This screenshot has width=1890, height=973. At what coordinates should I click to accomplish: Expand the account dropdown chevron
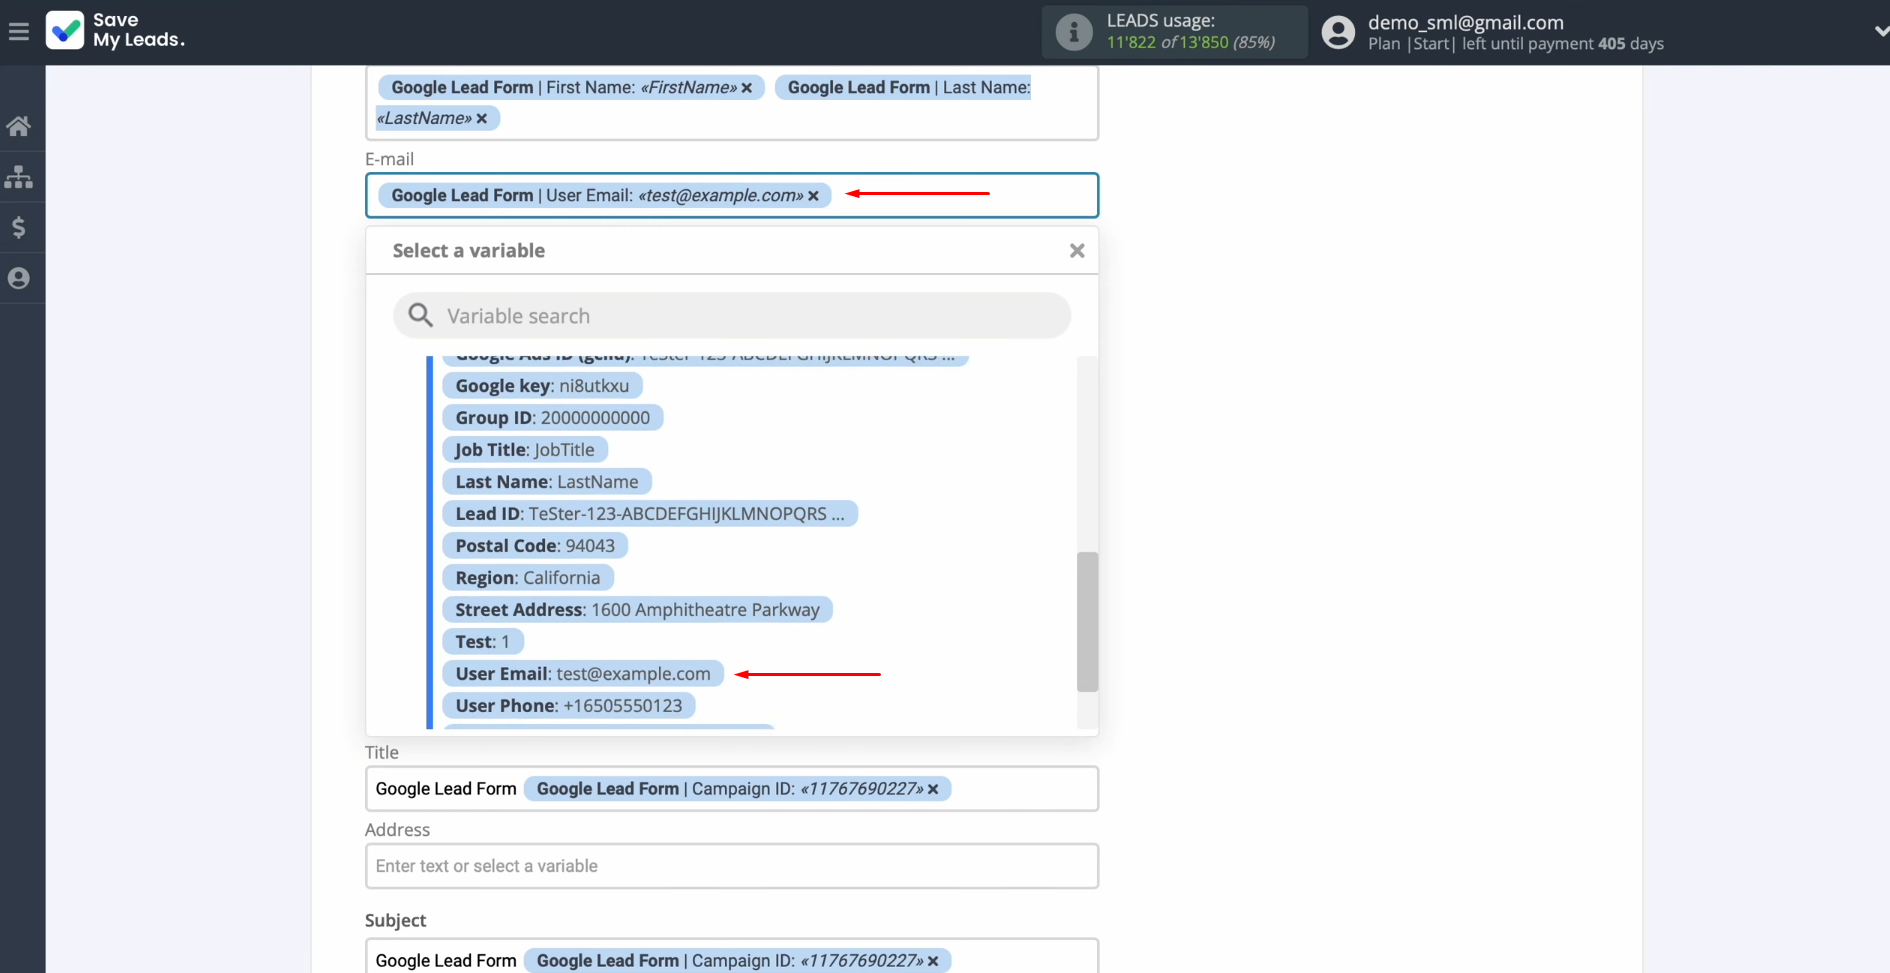click(x=1880, y=32)
